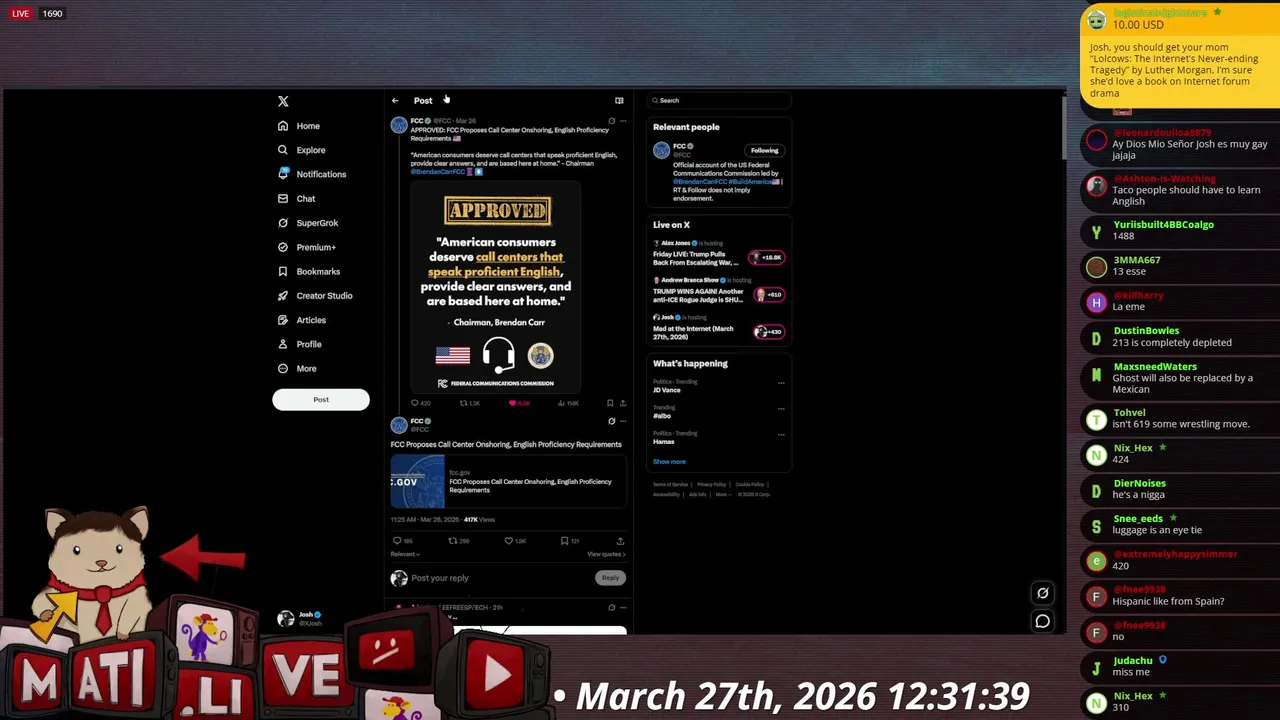Open #albo trending topic
The width and height of the screenshot is (1280, 720).
click(x=662, y=416)
